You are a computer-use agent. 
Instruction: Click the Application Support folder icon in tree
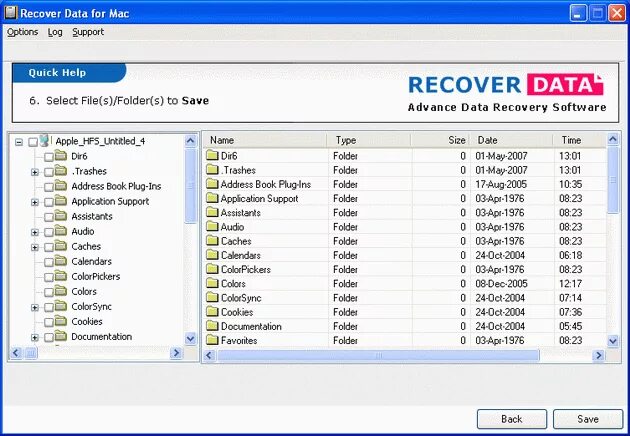click(61, 201)
